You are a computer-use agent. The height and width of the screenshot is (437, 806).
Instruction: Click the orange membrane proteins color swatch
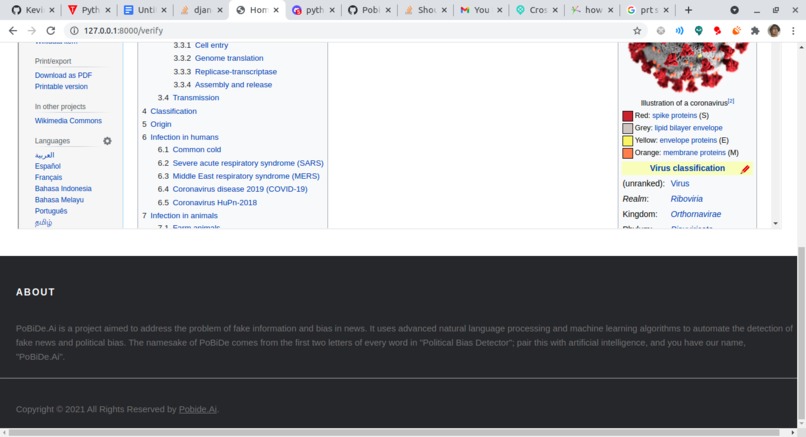(628, 153)
